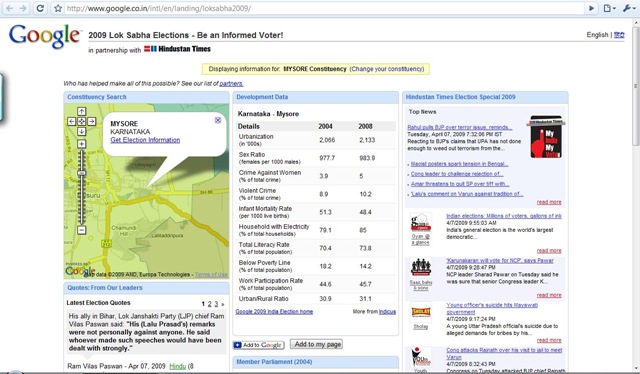Reload the page with the refresh icon
The image size is (640, 374).
tap(40, 8)
